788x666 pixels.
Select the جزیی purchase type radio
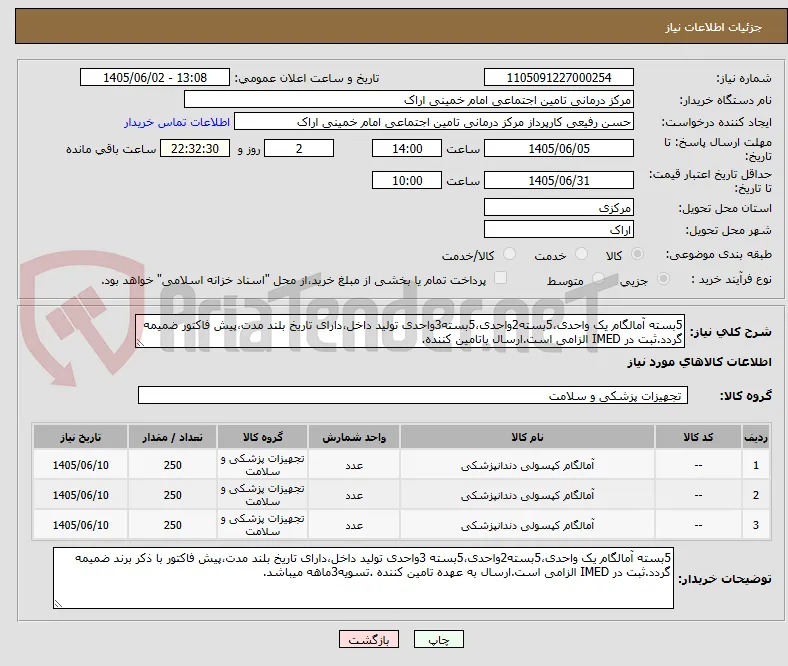(x=663, y=278)
